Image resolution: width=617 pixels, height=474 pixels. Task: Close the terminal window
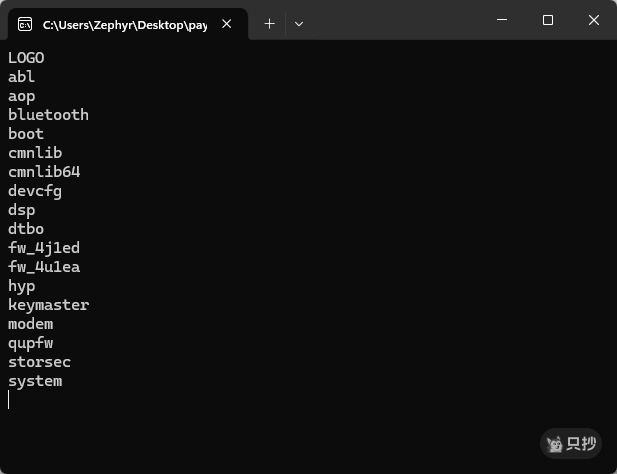(594, 20)
